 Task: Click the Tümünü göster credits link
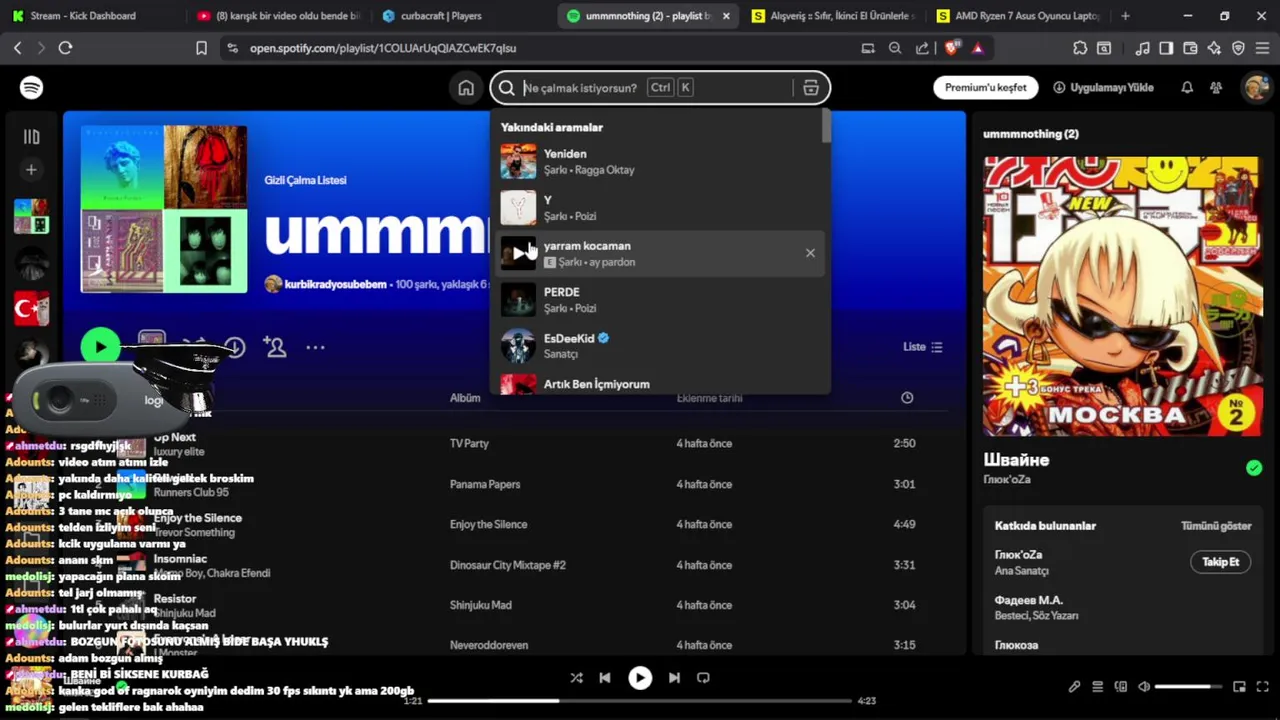(x=1216, y=526)
